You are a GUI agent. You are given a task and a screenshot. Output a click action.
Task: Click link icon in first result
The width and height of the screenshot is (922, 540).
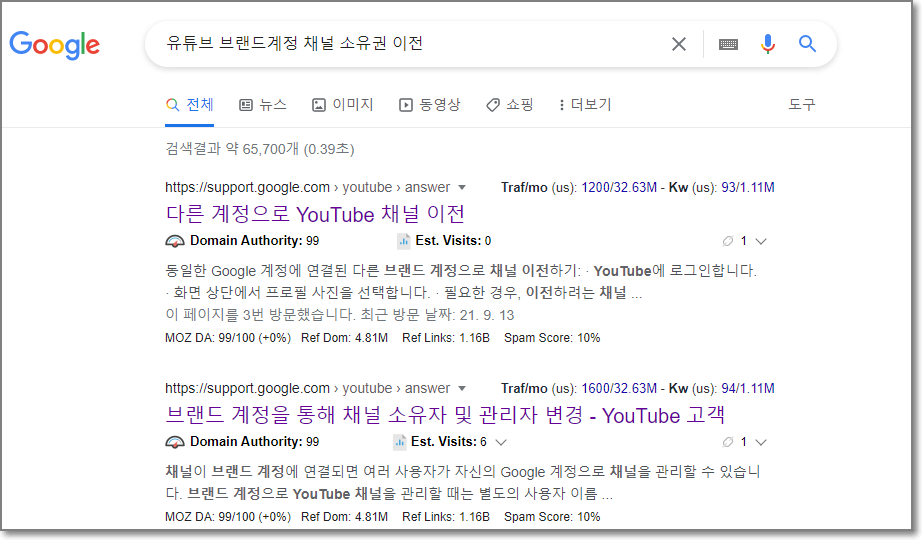pyautogui.click(x=728, y=241)
